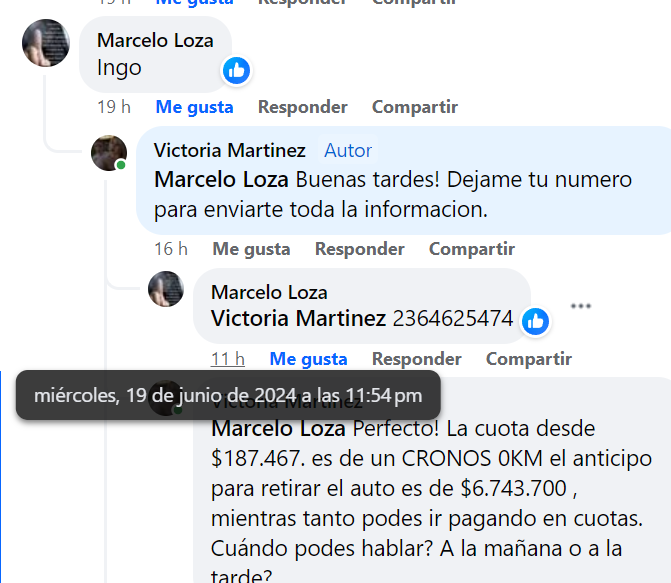Open Marcelo Loza's avatar on the "Ingo" comment

[x=46, y=43]
